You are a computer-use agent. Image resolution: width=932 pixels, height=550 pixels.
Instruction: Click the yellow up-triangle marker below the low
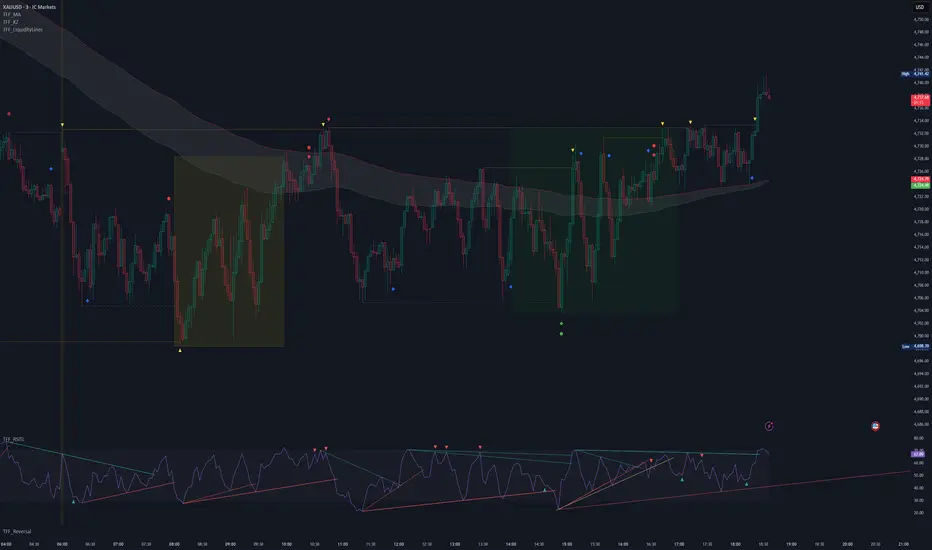point(180,350)
